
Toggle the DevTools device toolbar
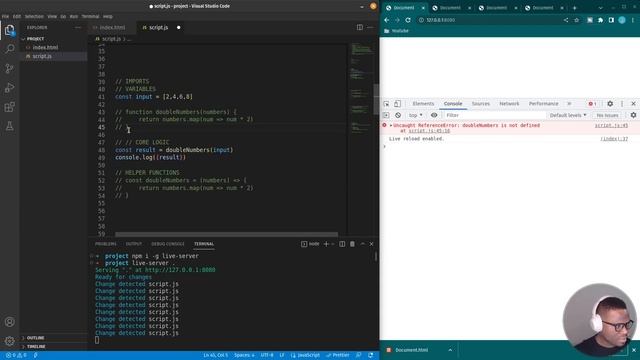pyautogui.click(x=397, y=104)
